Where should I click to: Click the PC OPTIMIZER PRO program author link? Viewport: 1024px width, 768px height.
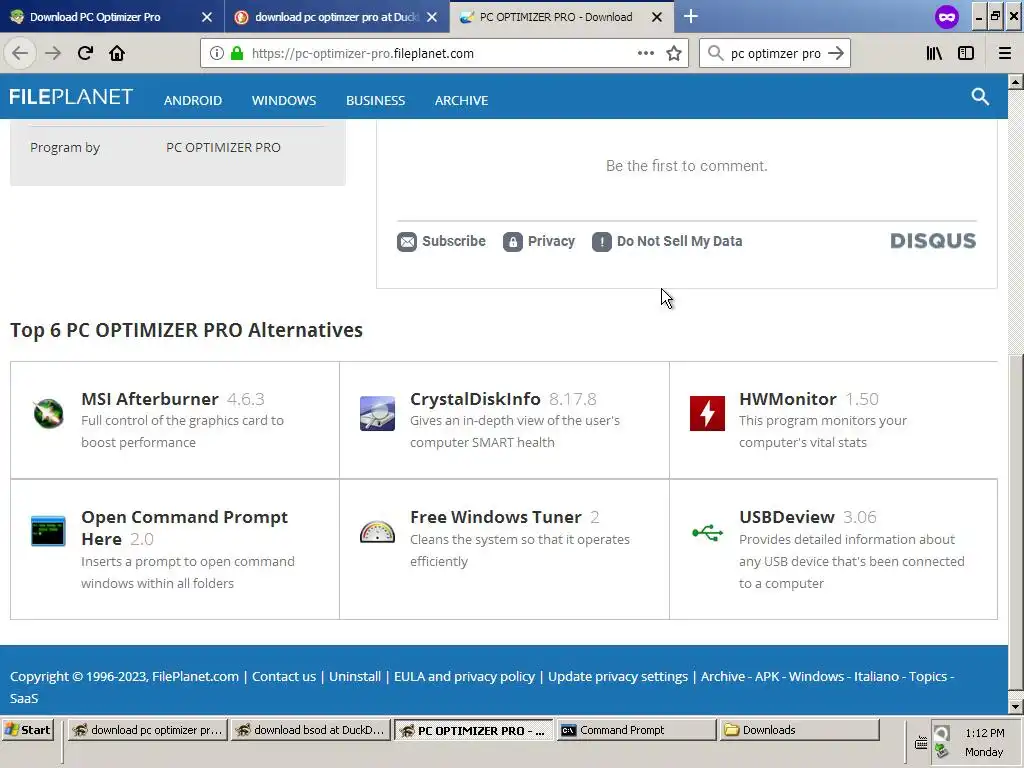[x=223, y=148]
